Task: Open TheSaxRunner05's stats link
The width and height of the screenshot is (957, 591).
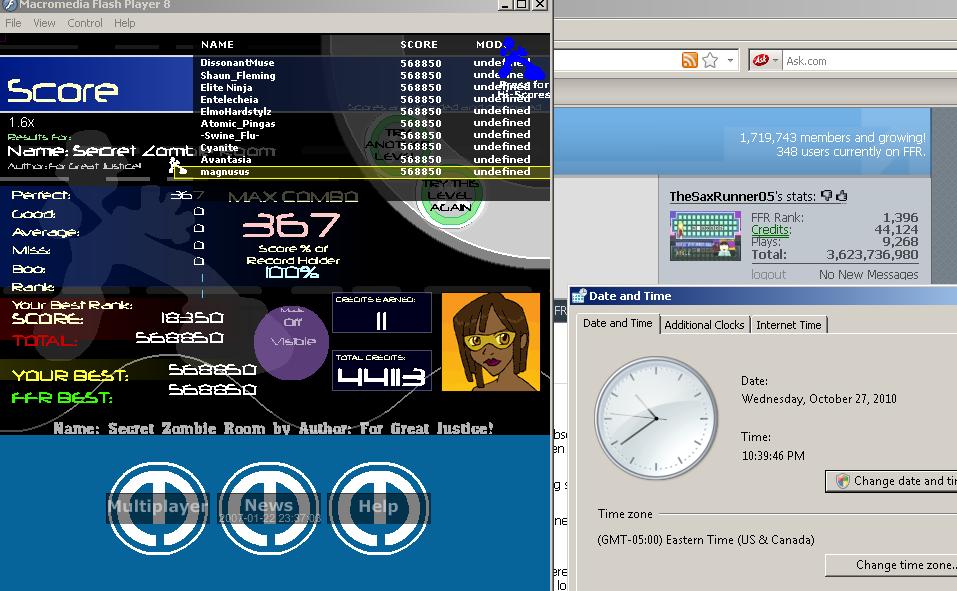Action: click(743, 197)
